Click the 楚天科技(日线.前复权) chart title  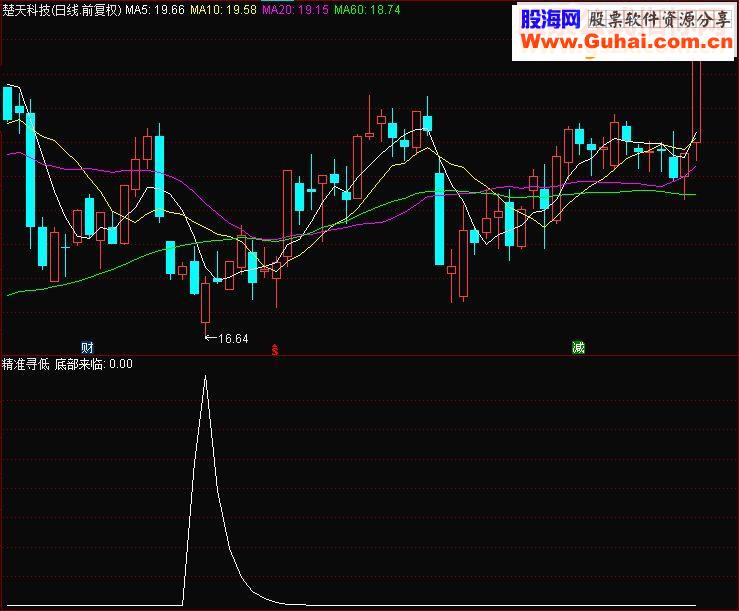tap(62, 10)
